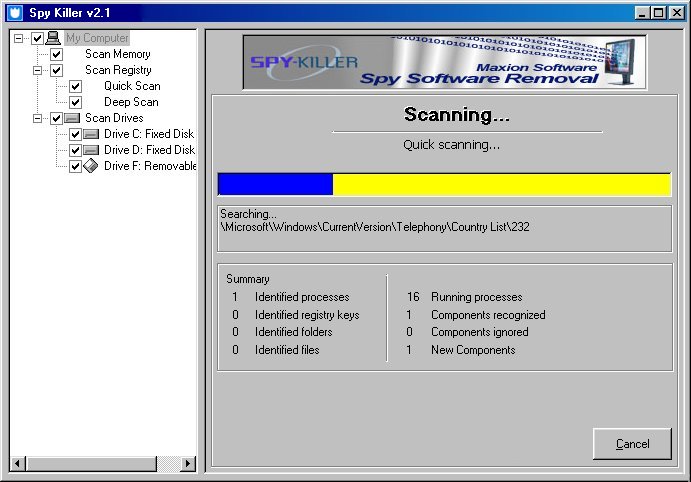Screen dimensions: 691x482
Task: Maximize the Spy Killer window
Action: pyautogui.click(x=658, y=13)
